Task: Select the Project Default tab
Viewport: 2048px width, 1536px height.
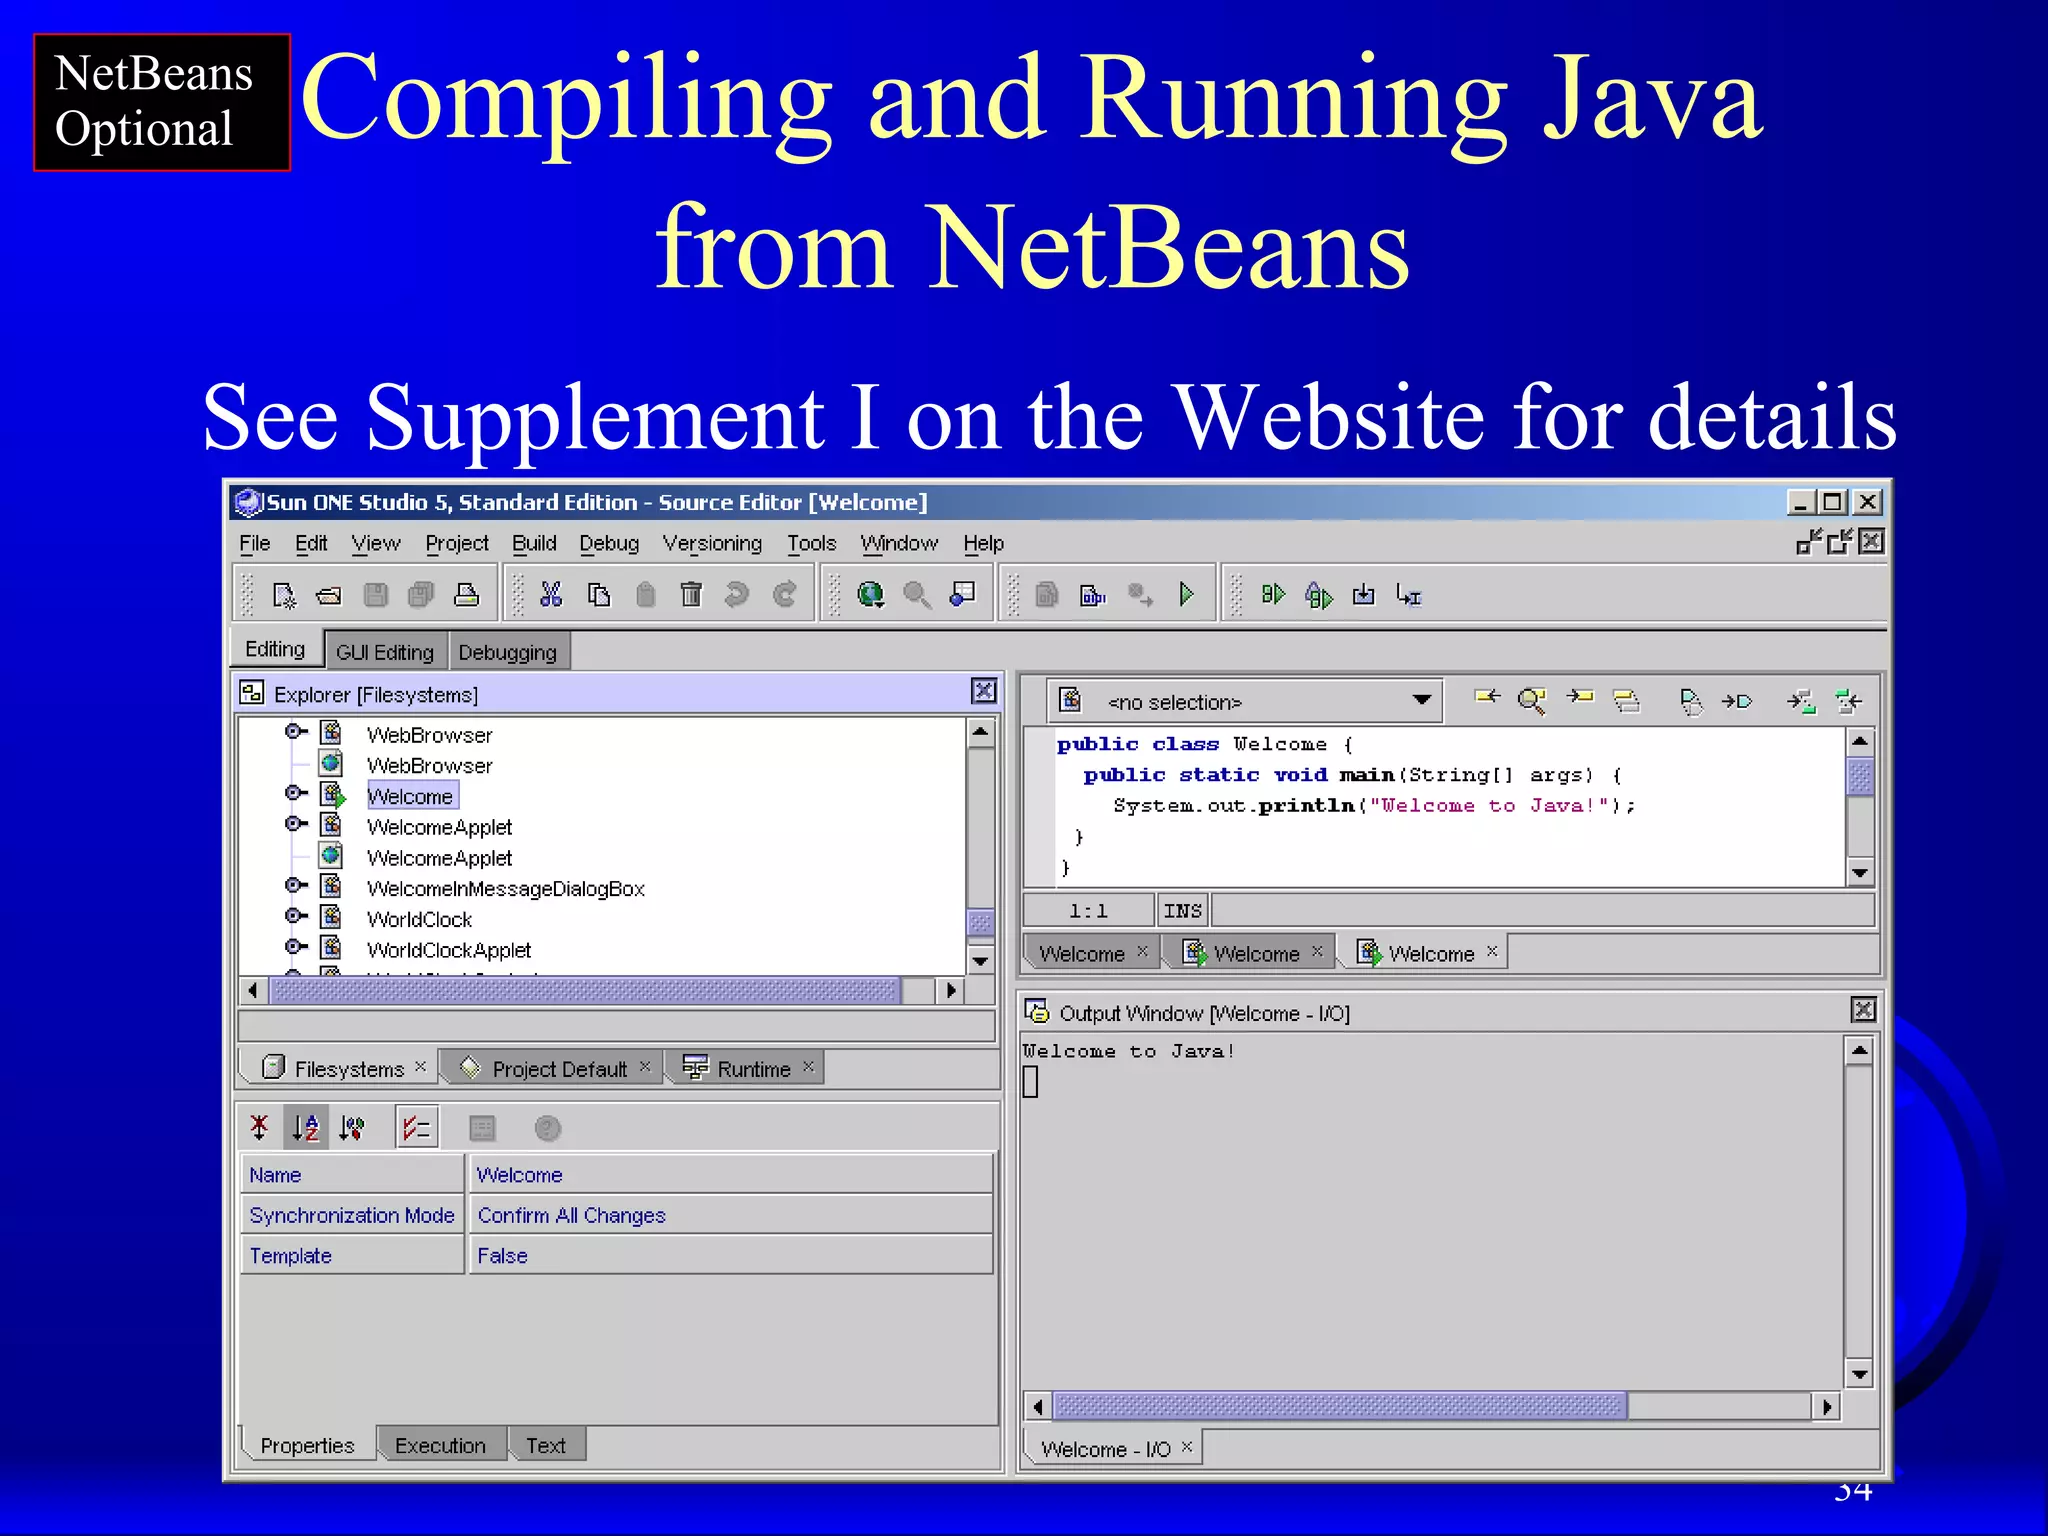Action: point(550,1069)
